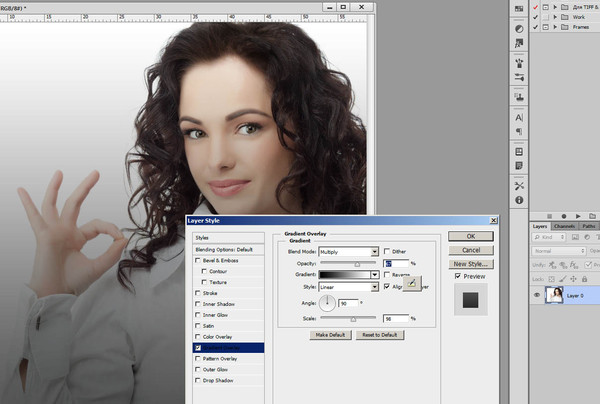Open the Normal blend mode dropdown in Layers

[559, 251]
